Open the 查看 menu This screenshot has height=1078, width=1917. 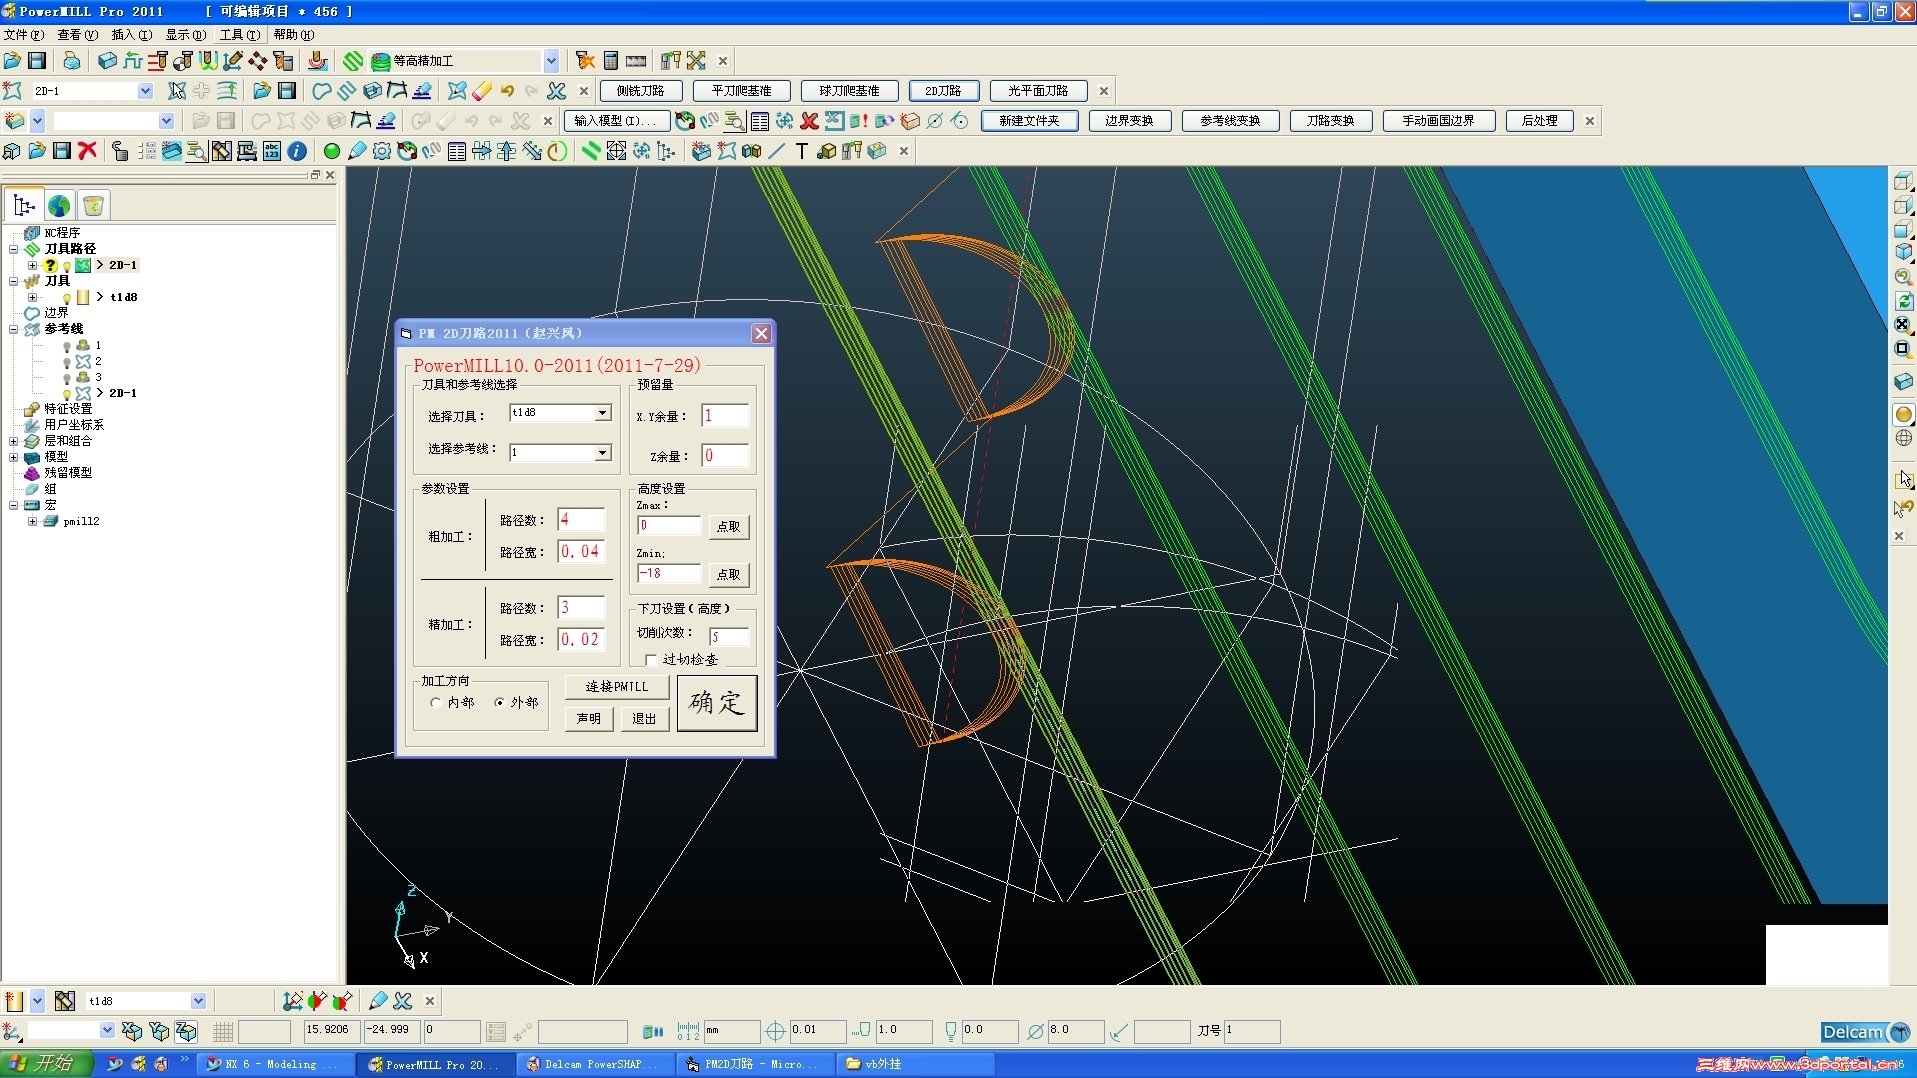tap(77, 35)
